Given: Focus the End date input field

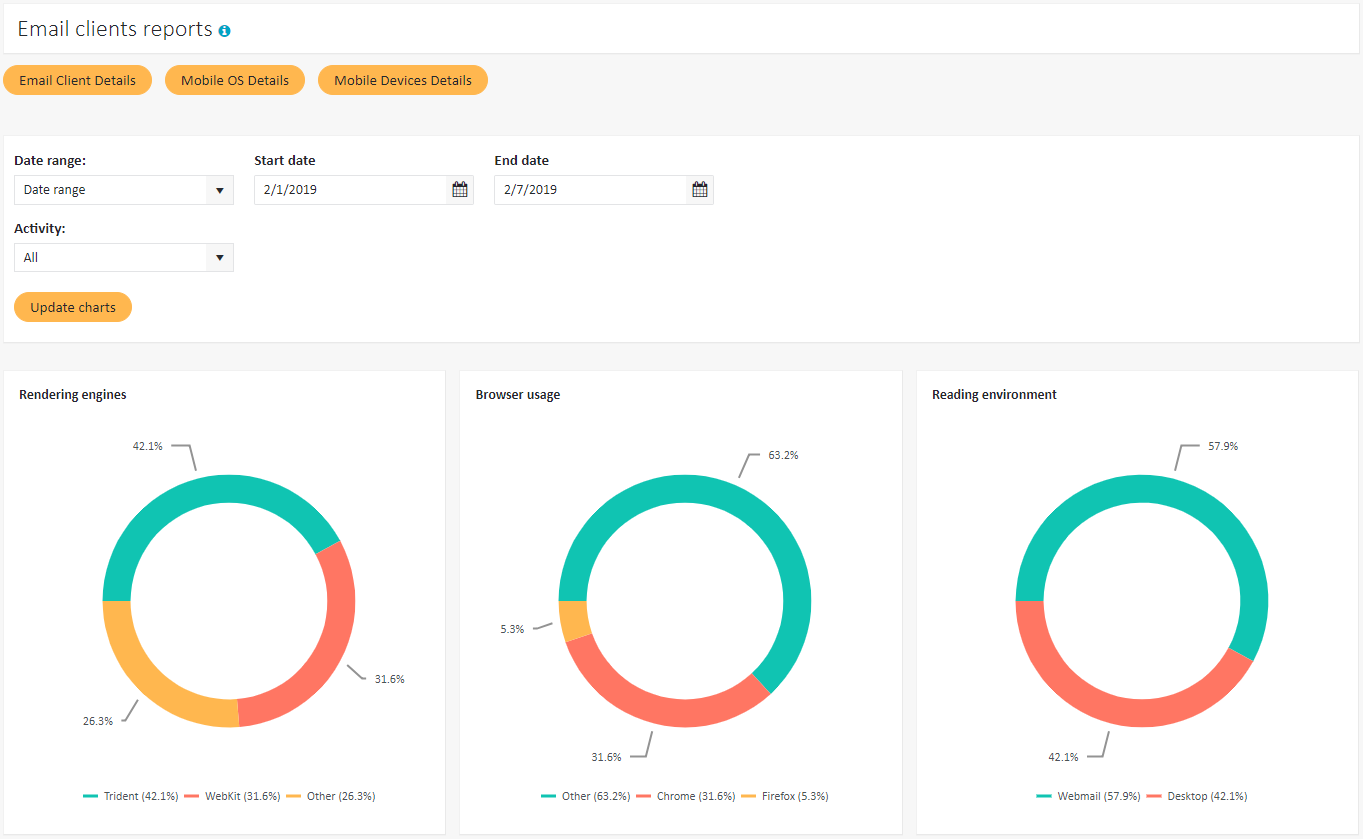Looking at the screenshot, I should (x=590, y=190).
